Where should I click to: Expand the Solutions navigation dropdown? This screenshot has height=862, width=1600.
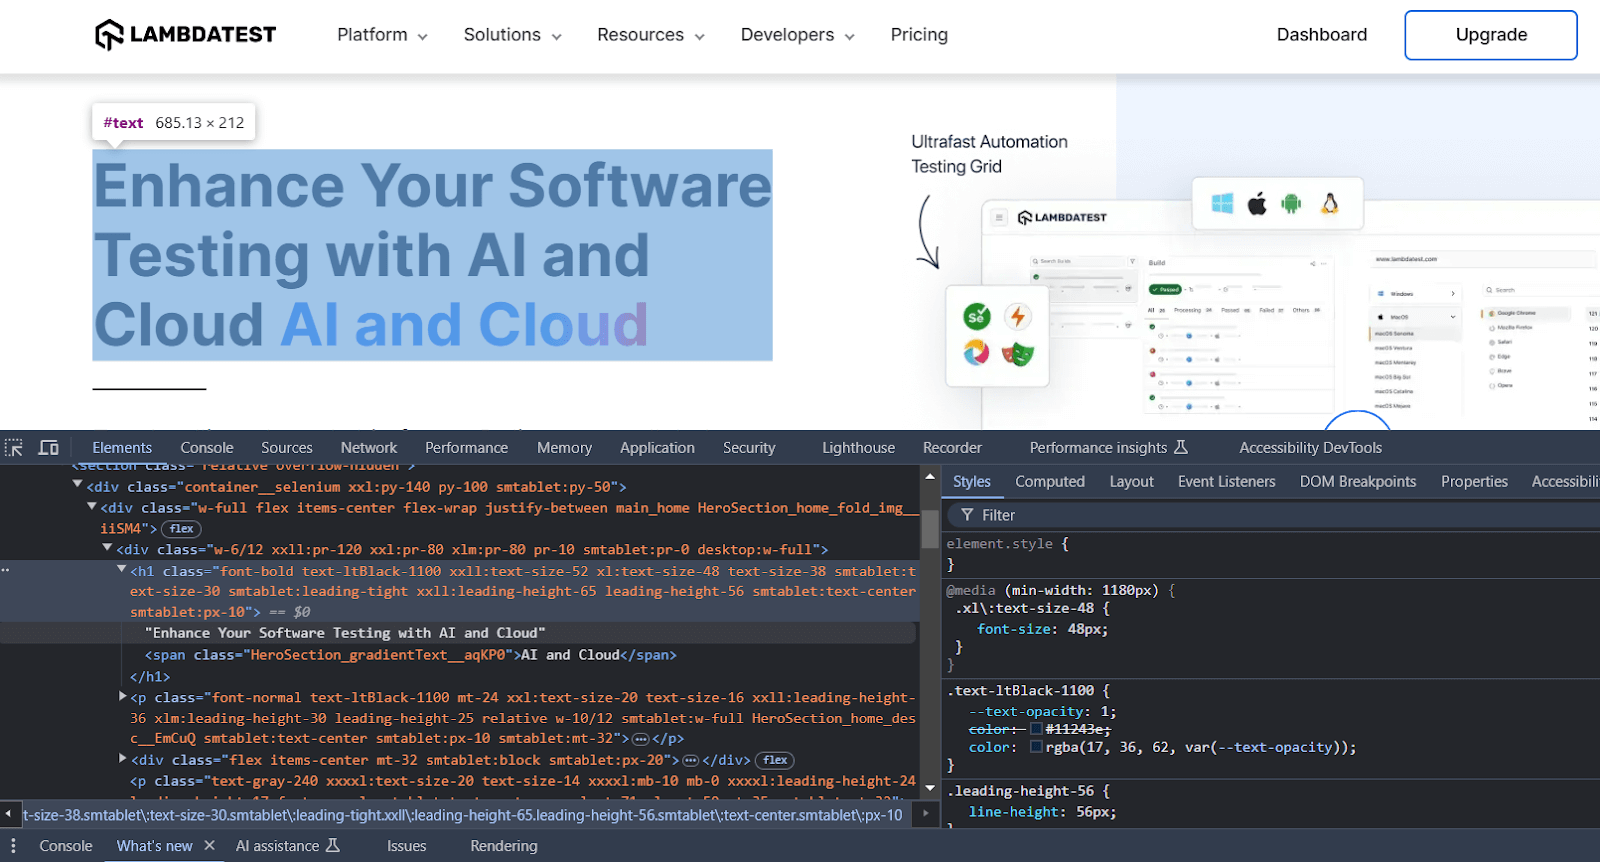[x=512, y=35]
